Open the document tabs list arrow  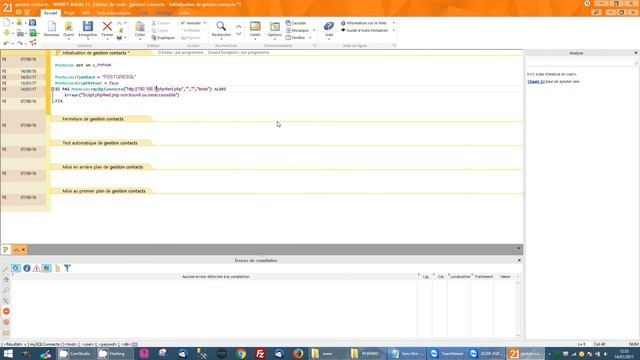(x=519, y=249)
